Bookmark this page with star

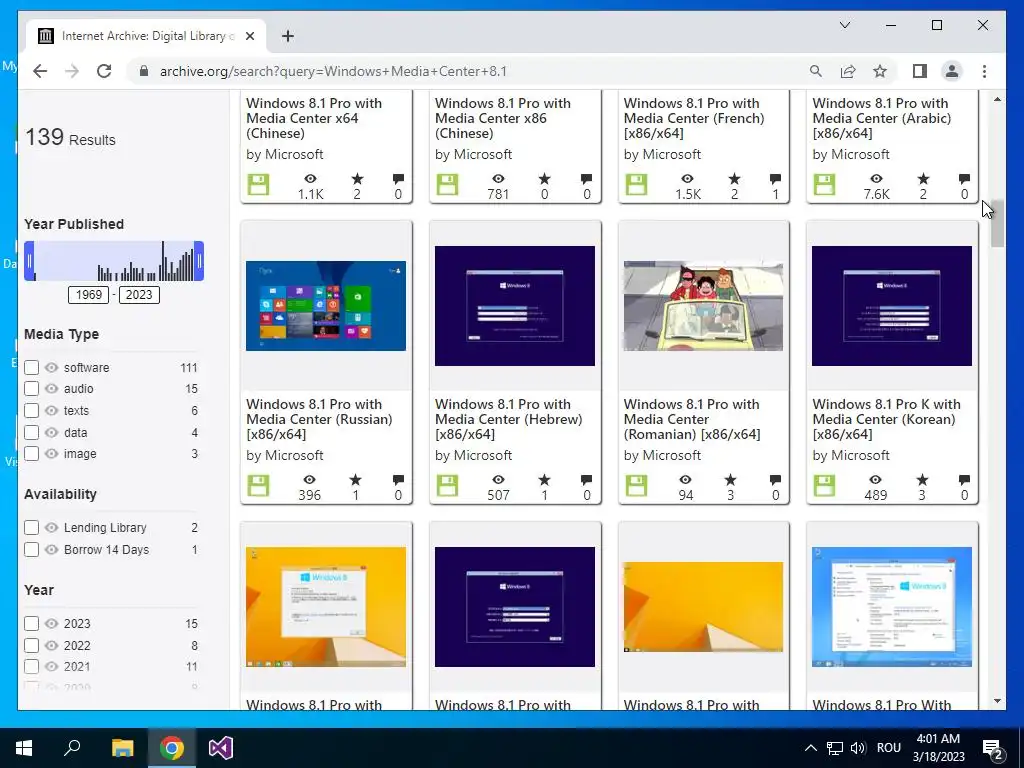pyautogui.click(x=880, y=71)
